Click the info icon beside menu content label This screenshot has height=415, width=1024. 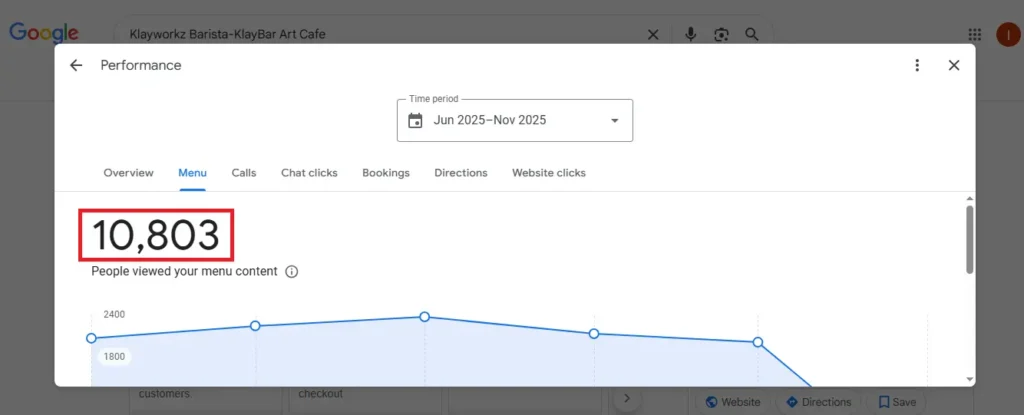pyautogui.click(x=292, y=272)
